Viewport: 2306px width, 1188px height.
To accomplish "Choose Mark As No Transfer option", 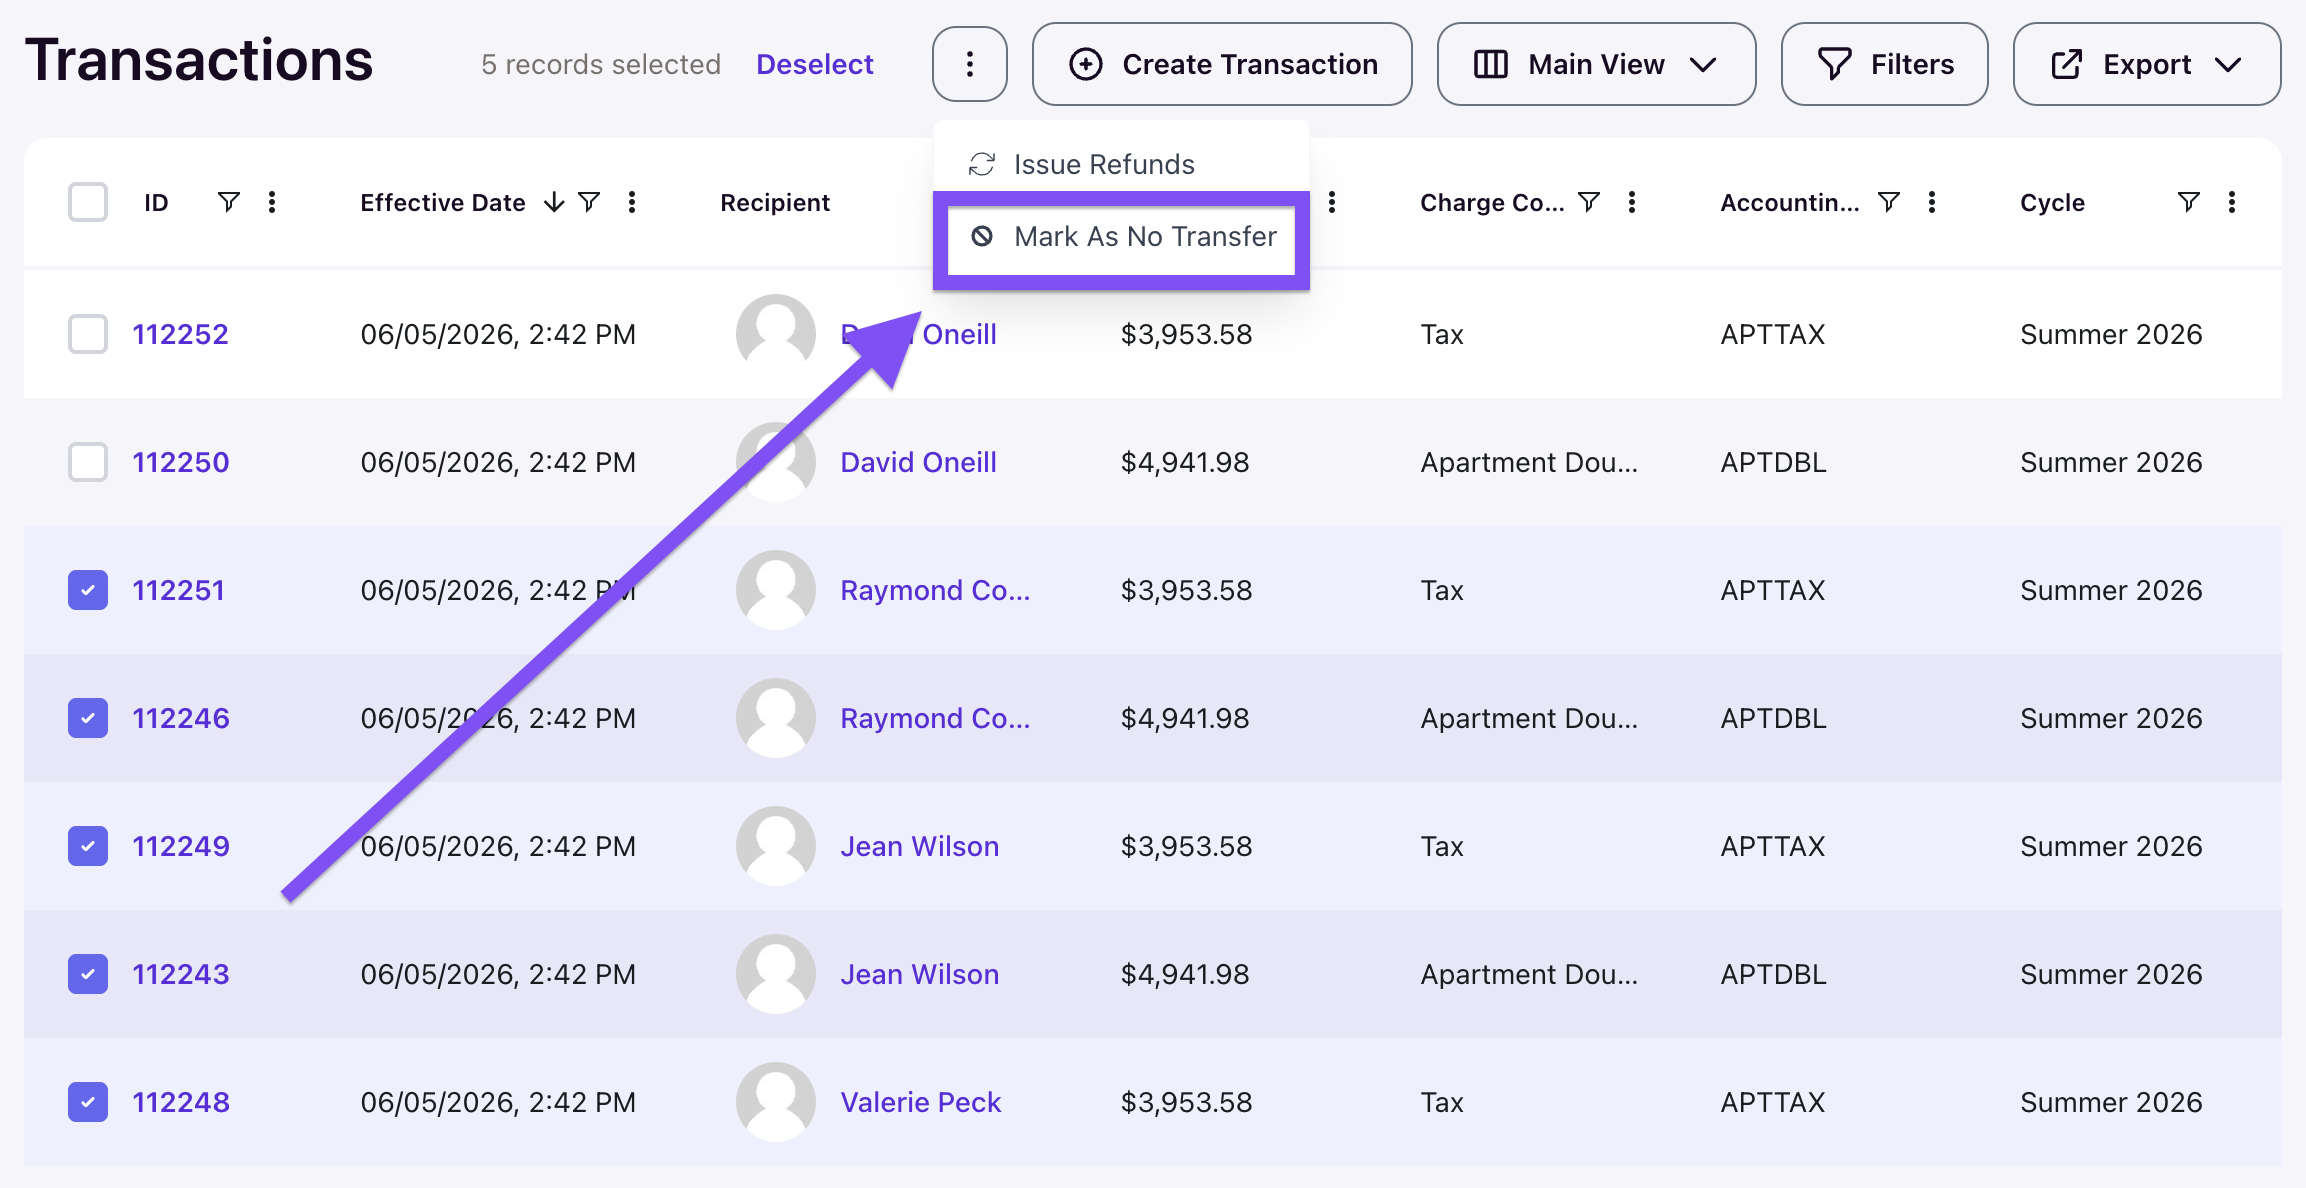I will (1121, 237).
